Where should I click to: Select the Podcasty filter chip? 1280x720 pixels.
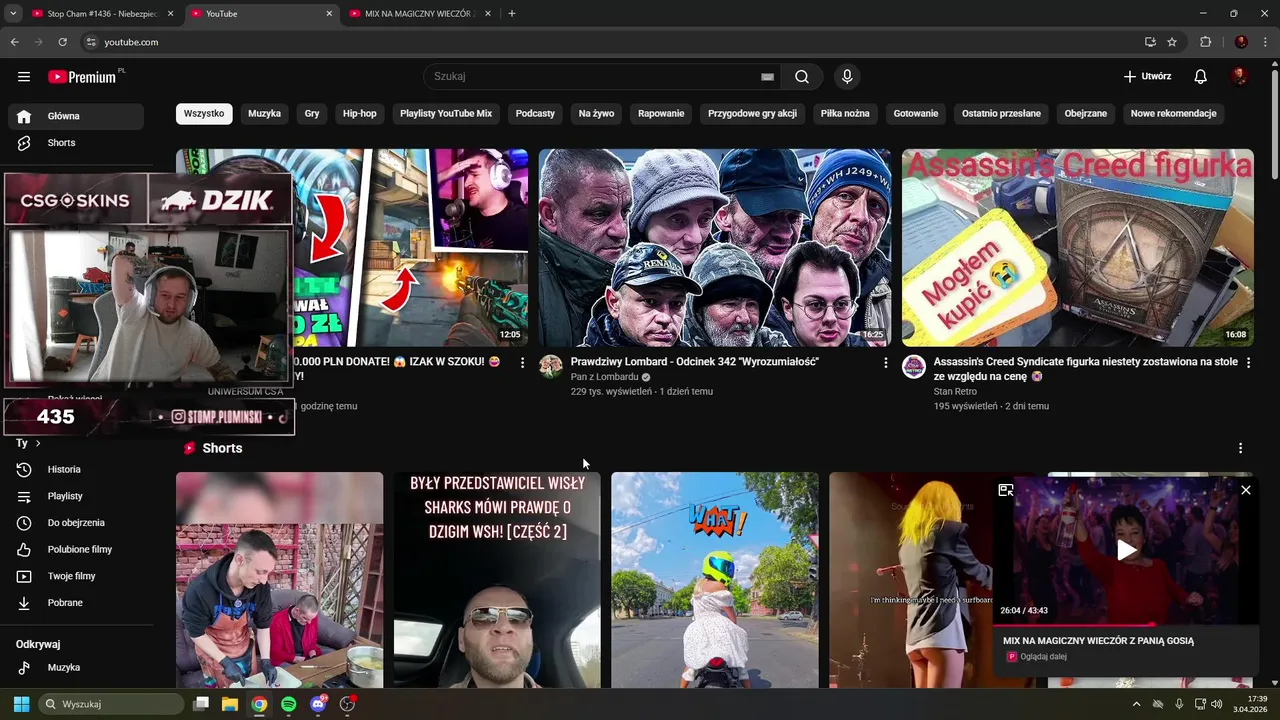(x=535, y=114)
